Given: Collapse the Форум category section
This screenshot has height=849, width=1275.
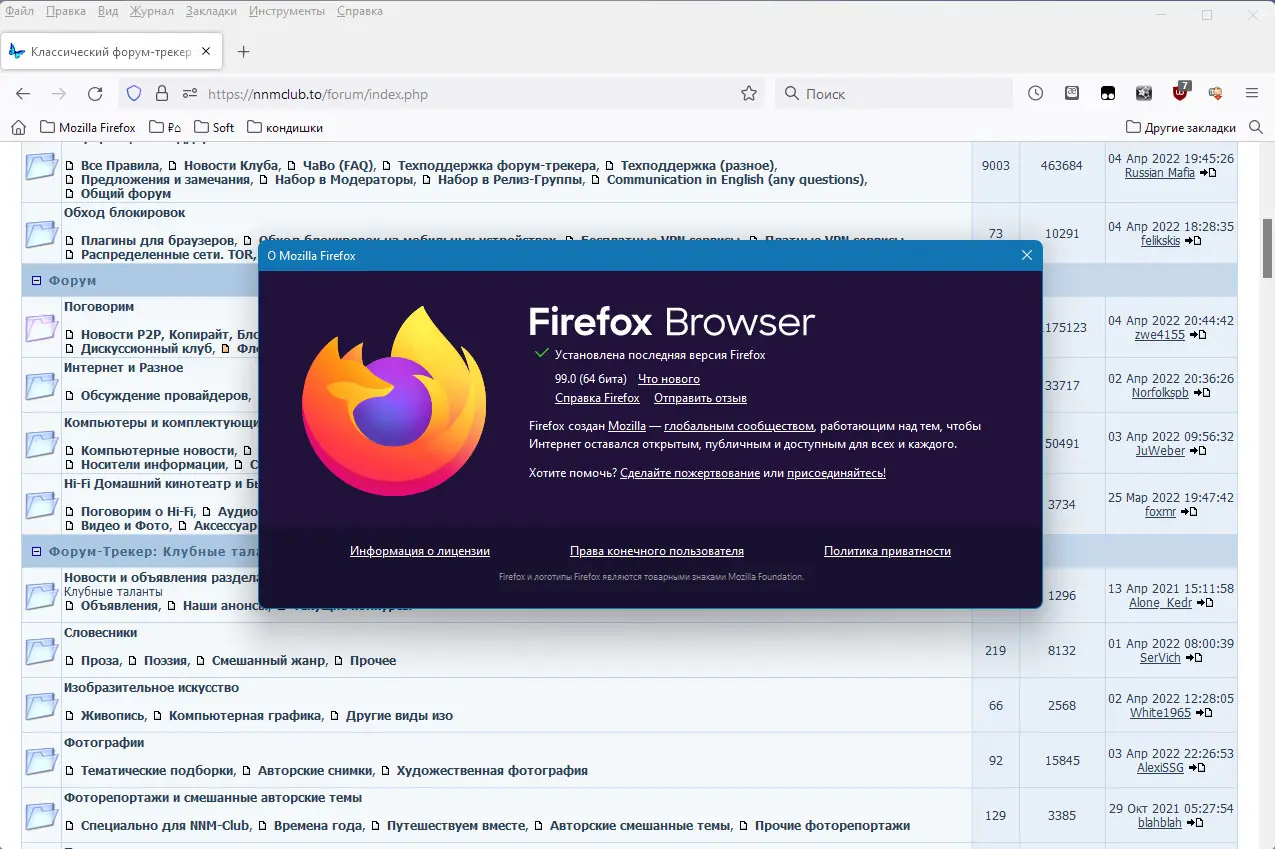Looking at the screenshot, I should (36, 281).
